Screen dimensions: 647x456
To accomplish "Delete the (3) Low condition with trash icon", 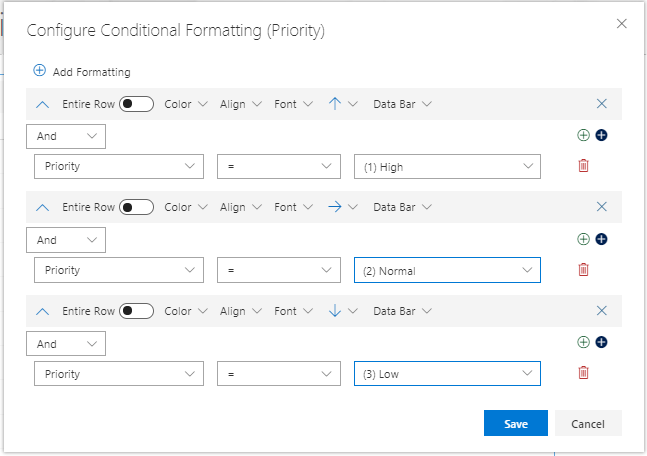I will click(583, 373).
